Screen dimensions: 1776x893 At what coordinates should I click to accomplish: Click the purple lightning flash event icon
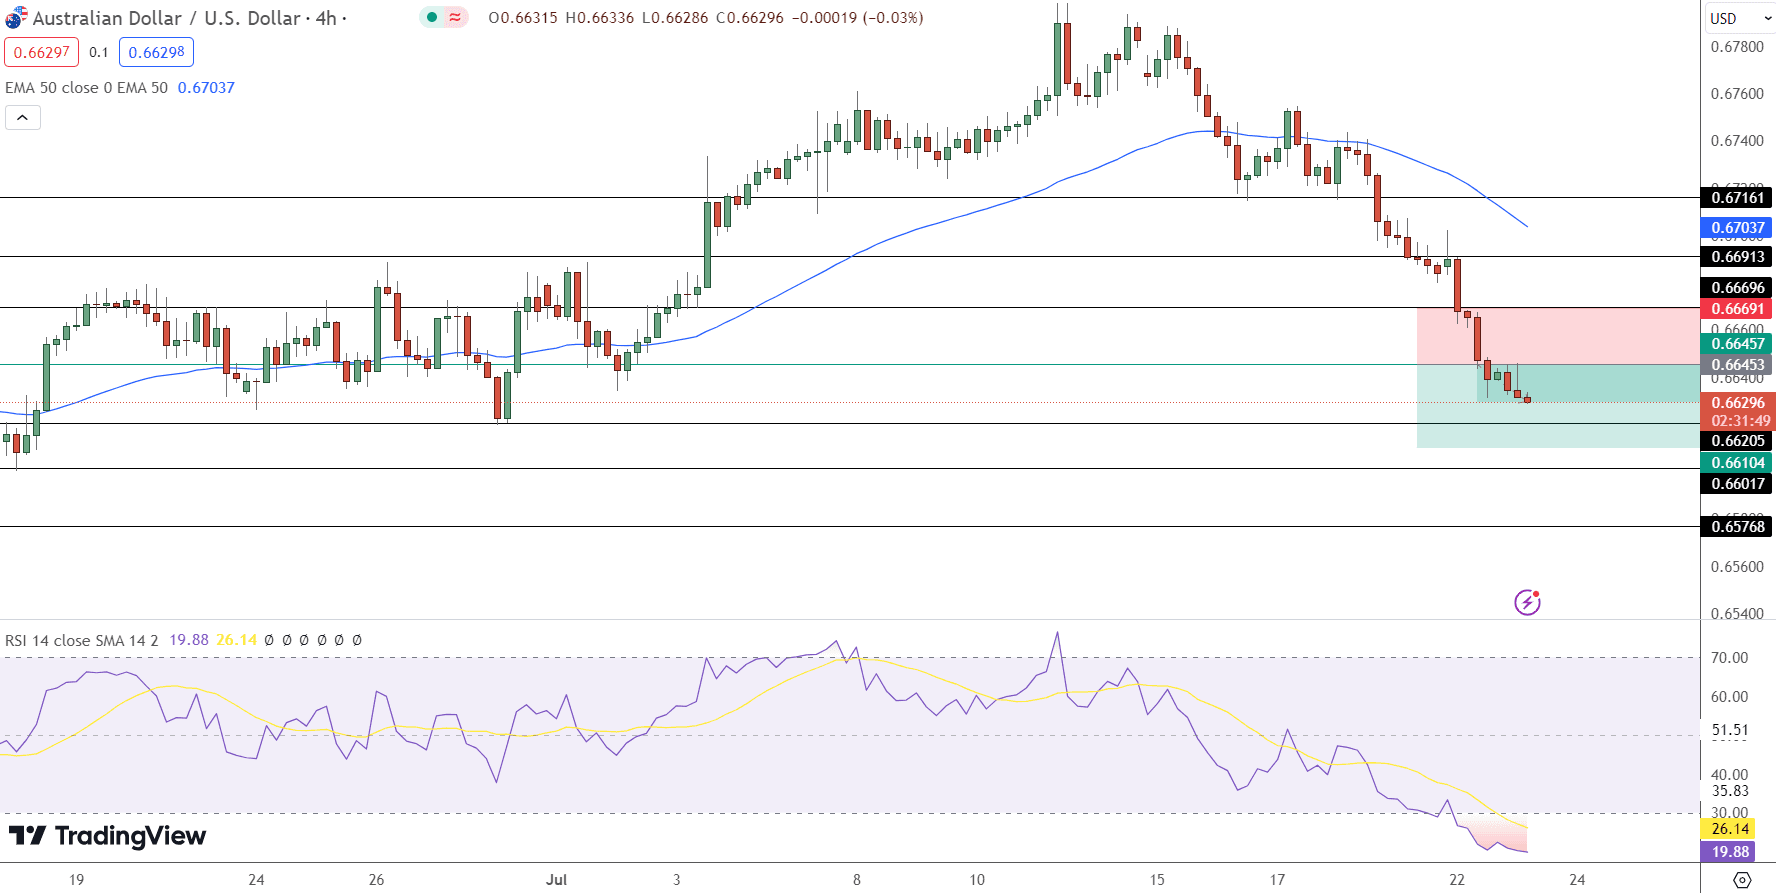tap(1527, 602)
